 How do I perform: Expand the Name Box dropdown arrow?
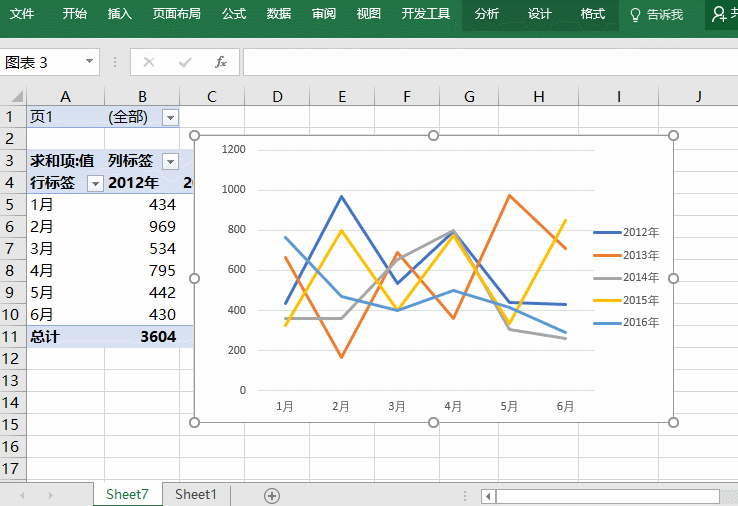(89, 61)
